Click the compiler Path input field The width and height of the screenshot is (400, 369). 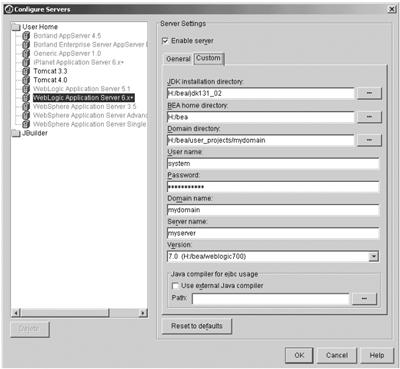point(271,299)
